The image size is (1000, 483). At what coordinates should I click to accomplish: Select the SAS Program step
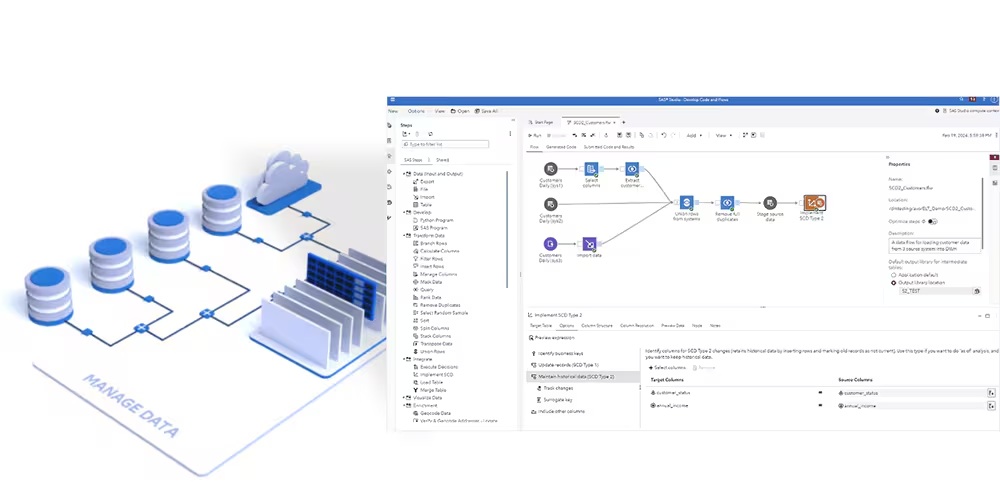coord(430,228)
